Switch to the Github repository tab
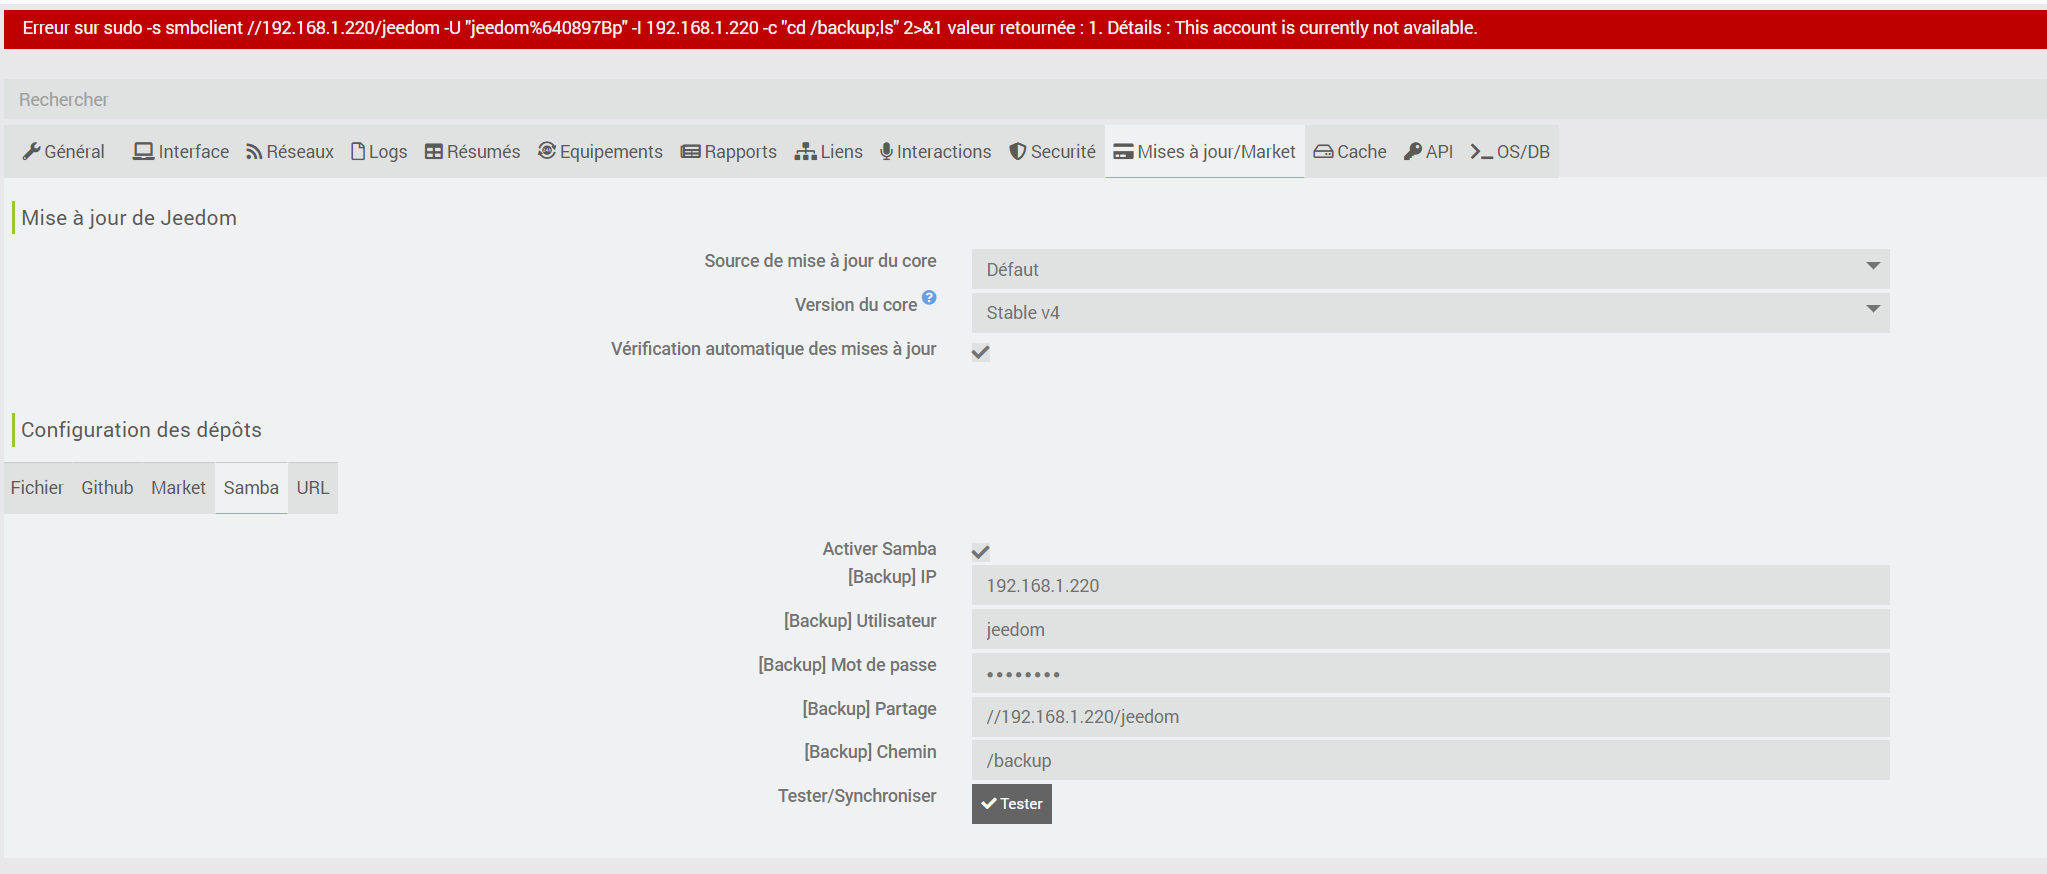This screenshot has height=874, width=2047. [x=107, y=488]
